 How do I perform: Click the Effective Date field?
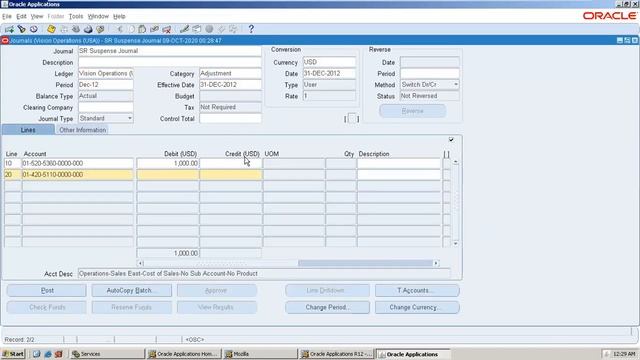click(x=230, y=85)
